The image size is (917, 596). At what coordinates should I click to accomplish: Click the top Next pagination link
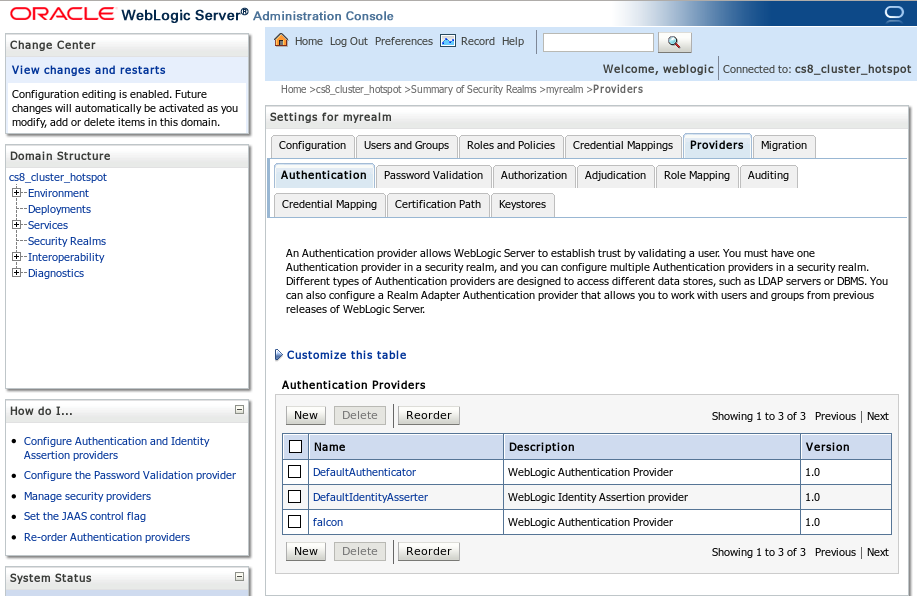877,416
